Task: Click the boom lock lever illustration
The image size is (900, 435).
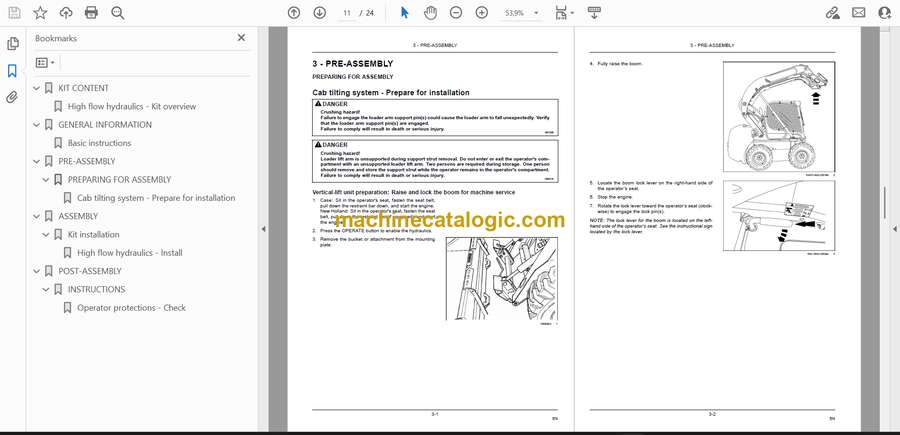Action: click(779, 215)
